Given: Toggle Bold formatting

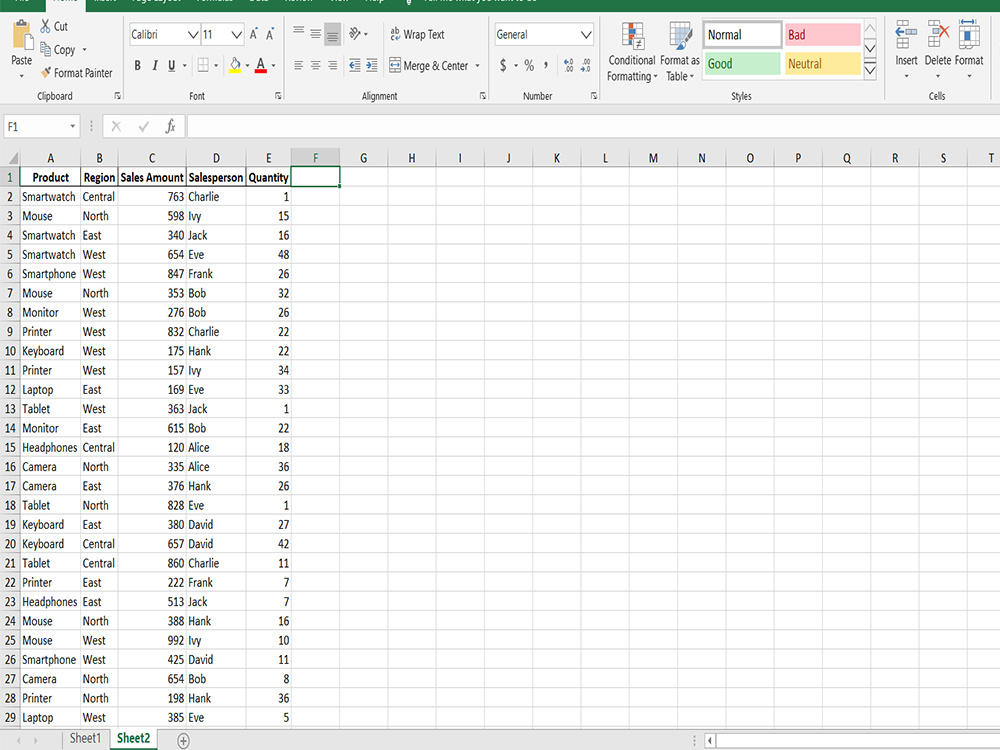Looking at the screenshot, I should (x=137, y=65).
